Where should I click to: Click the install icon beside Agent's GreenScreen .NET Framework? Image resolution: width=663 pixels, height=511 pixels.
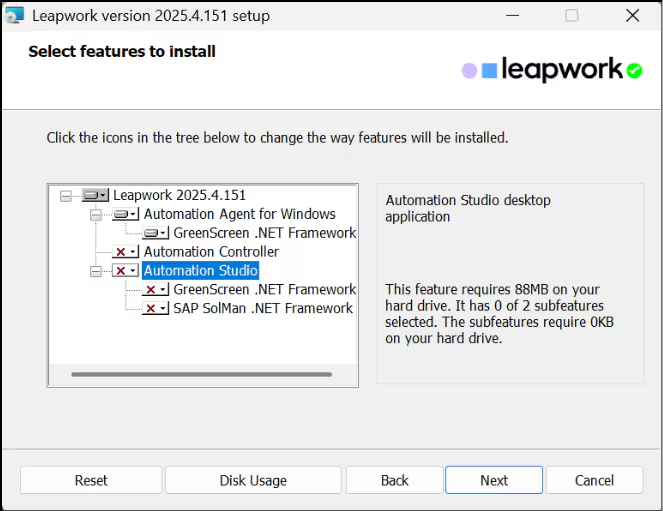point(156,233)
